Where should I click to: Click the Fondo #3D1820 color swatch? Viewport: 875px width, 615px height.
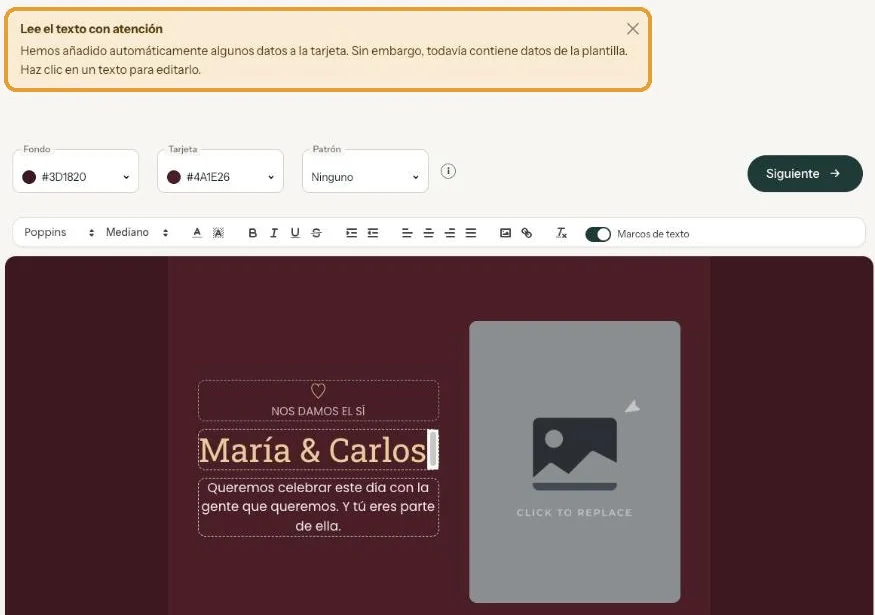click(x=29, y=177)
